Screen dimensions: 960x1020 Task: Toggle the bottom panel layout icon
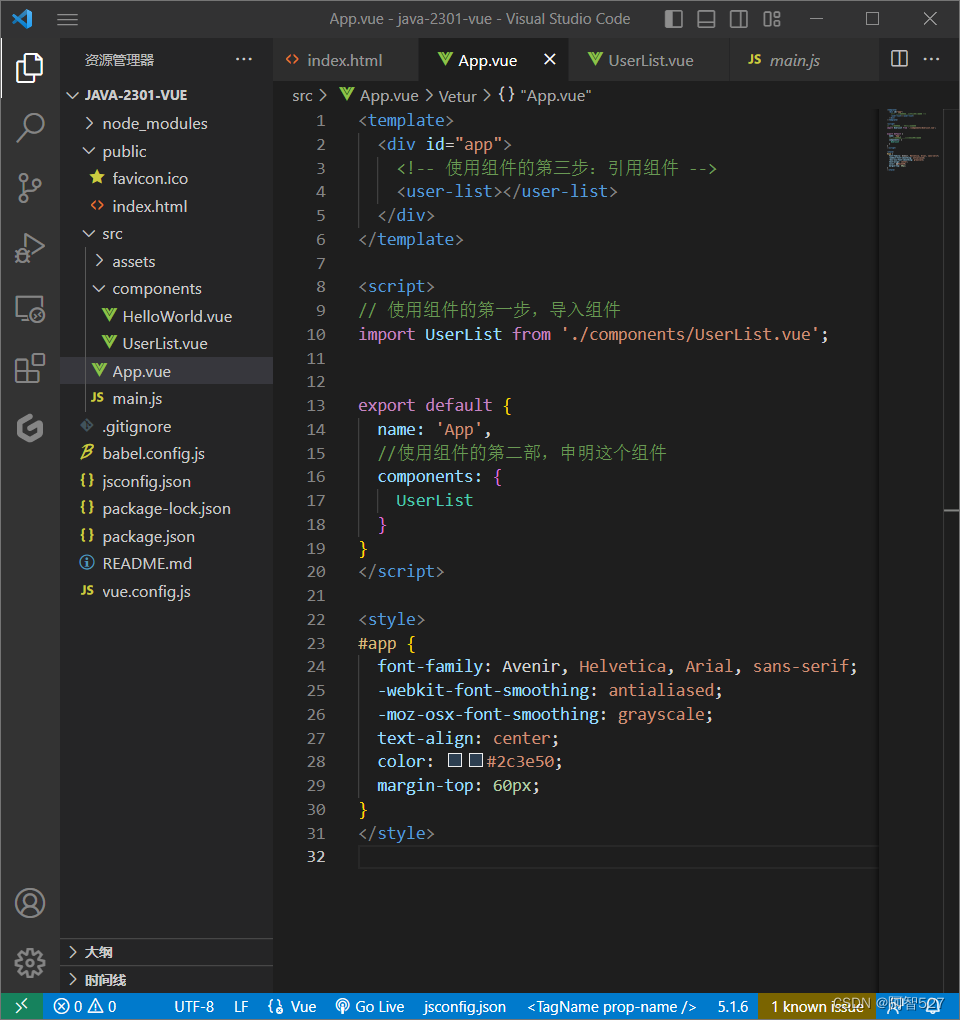pos(706,19)
